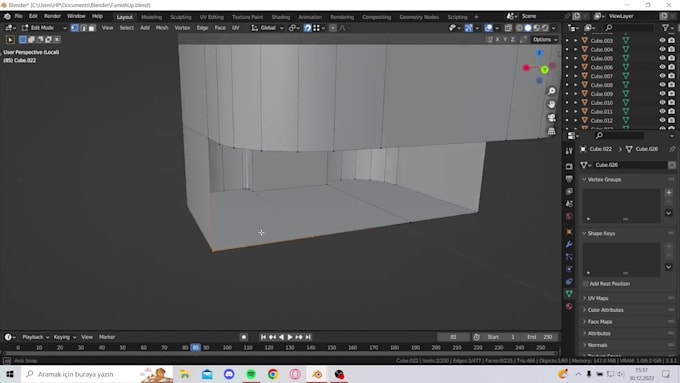Image resolution: width=680 pixels, height=383 pixels.
Task: Expand the UV Maps panel
Action: (x=584, y=298)
